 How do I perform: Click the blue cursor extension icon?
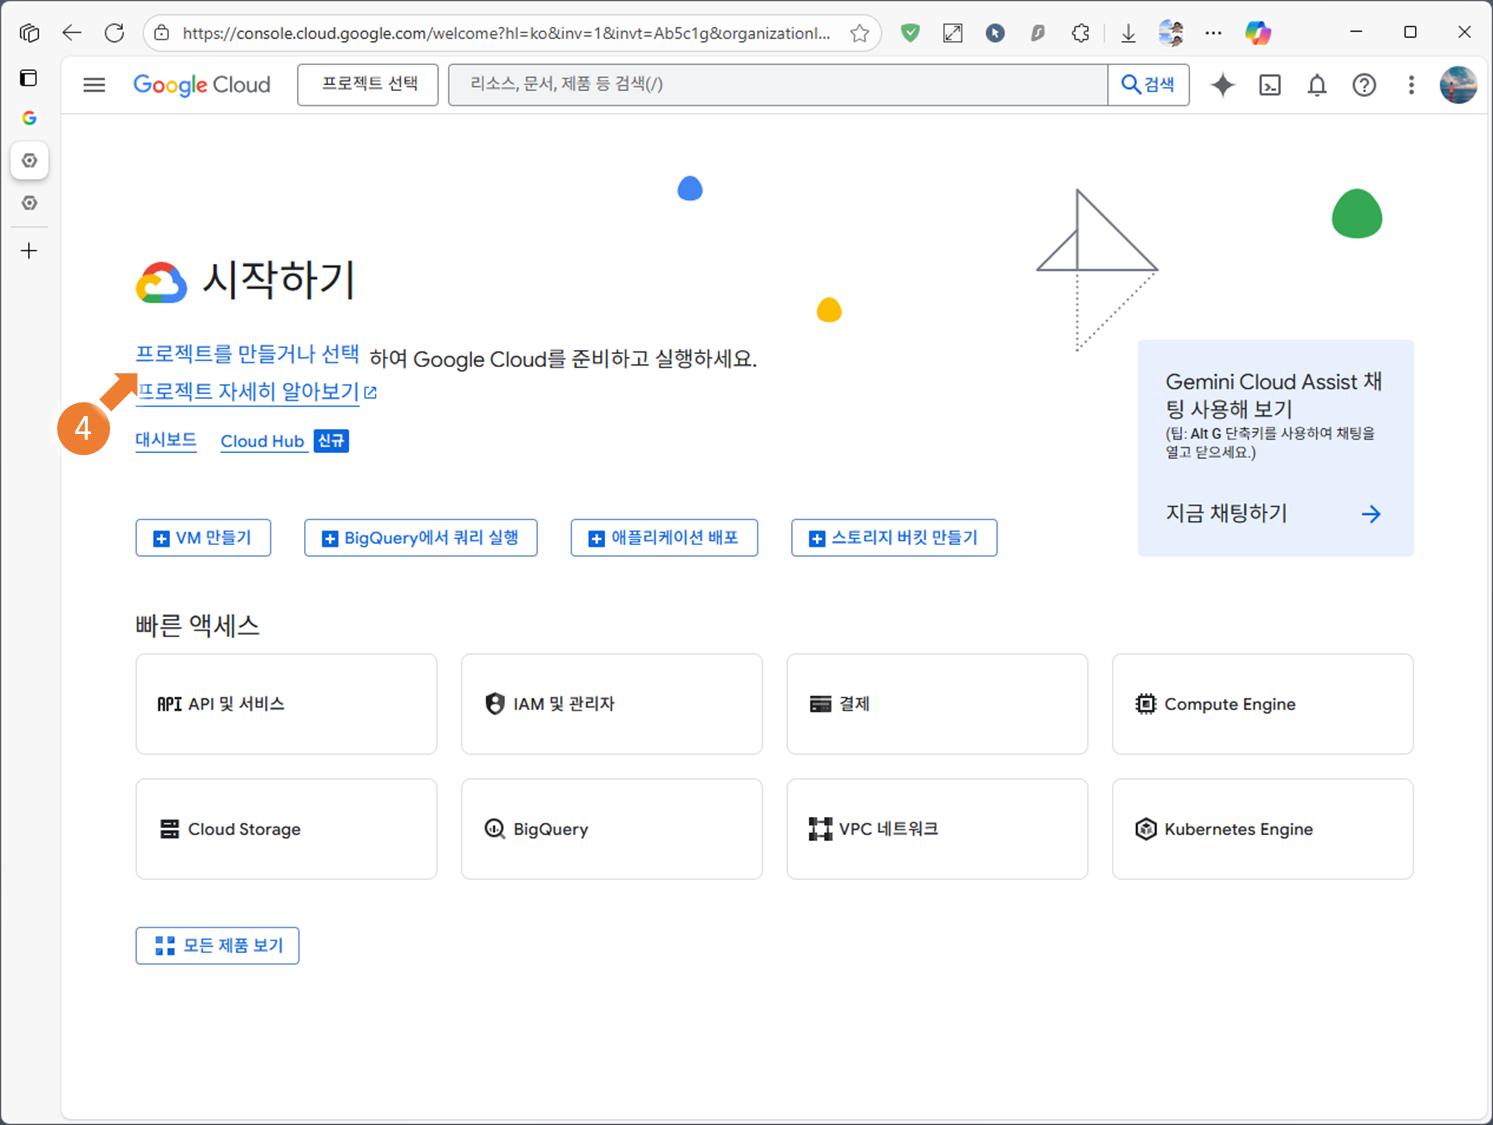995,33
